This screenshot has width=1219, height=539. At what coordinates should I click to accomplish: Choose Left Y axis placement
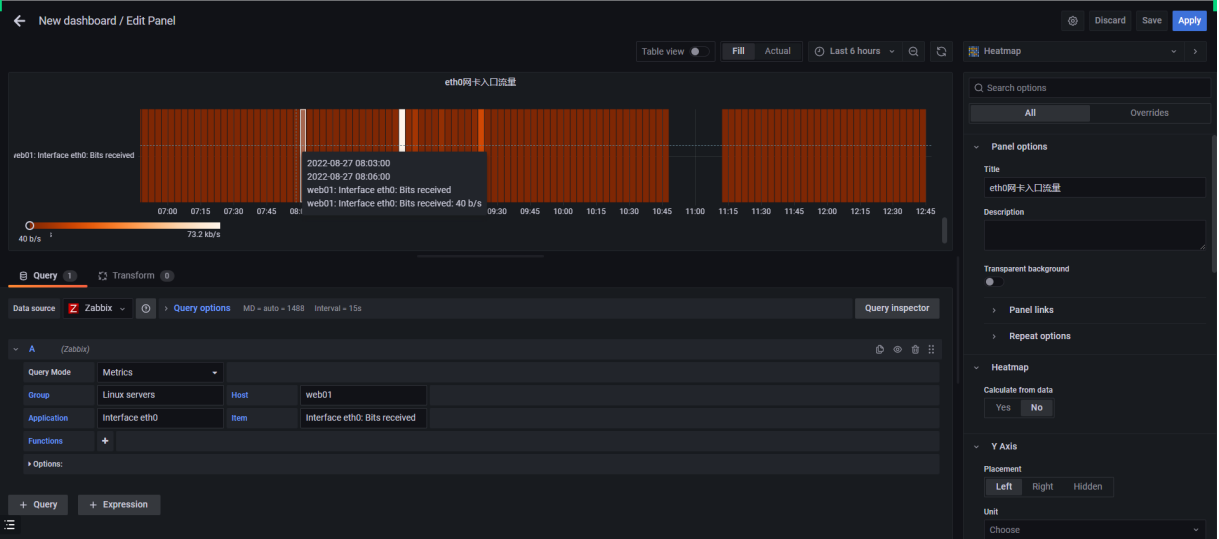click(1004, 487)
